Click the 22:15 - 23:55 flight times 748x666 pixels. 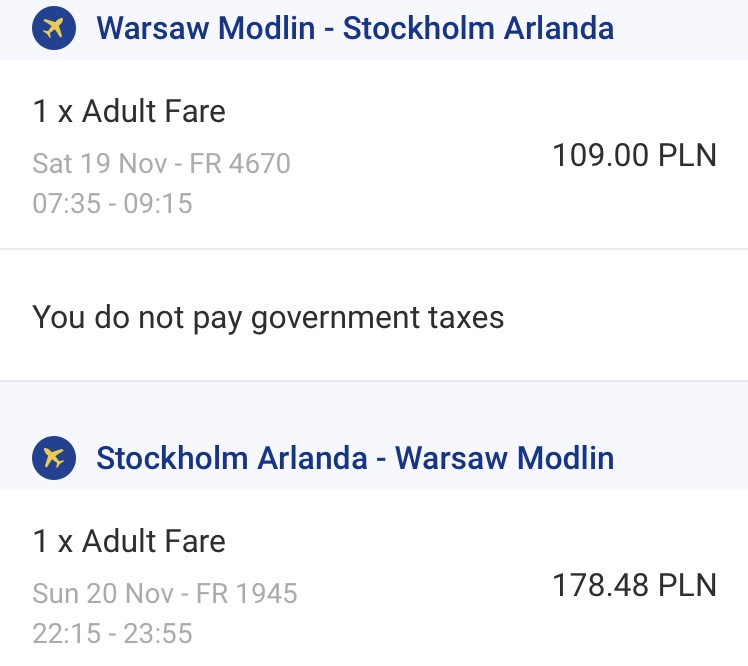(x=113, y=634)
